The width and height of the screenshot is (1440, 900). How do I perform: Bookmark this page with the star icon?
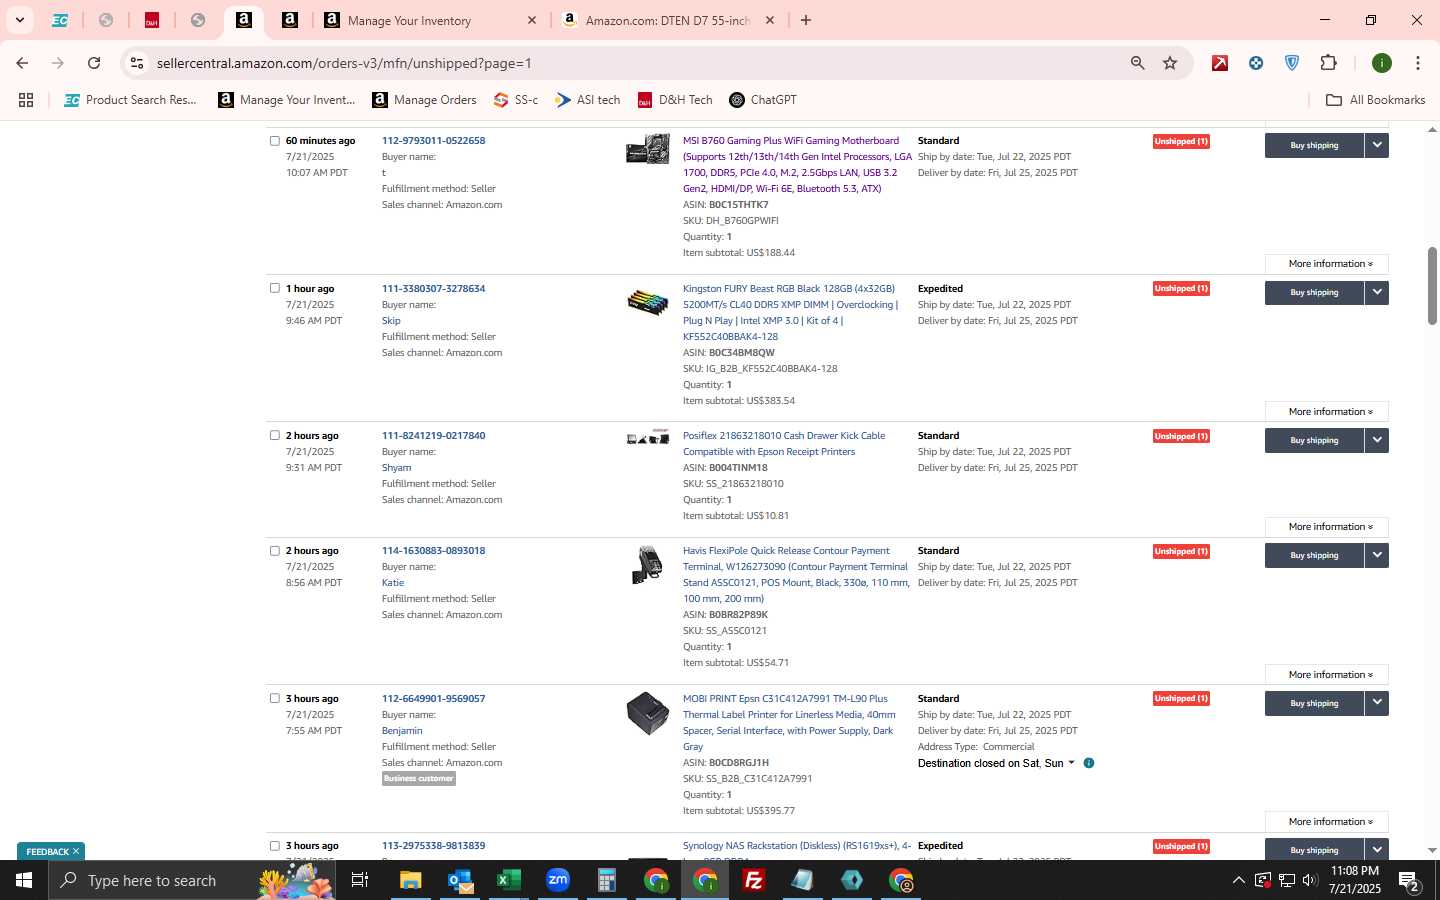[x=1170, y=63]
